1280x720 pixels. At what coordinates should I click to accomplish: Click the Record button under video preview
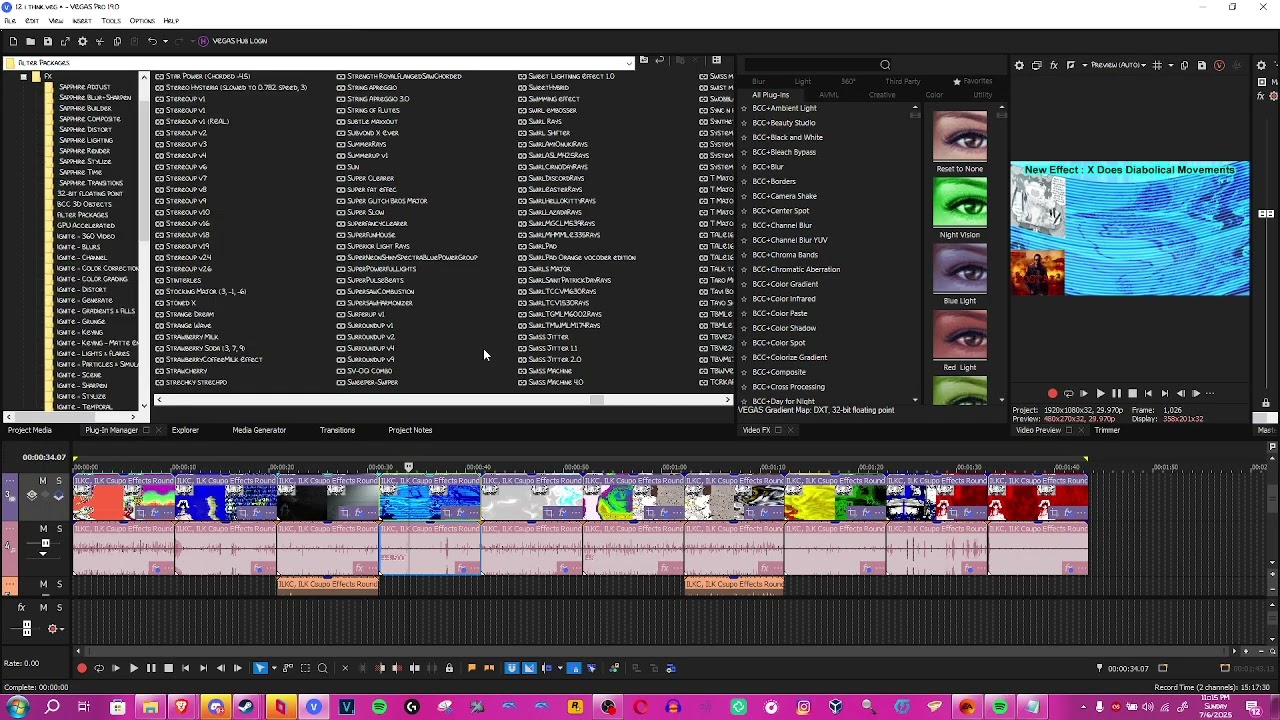(x=1052, y=394)
